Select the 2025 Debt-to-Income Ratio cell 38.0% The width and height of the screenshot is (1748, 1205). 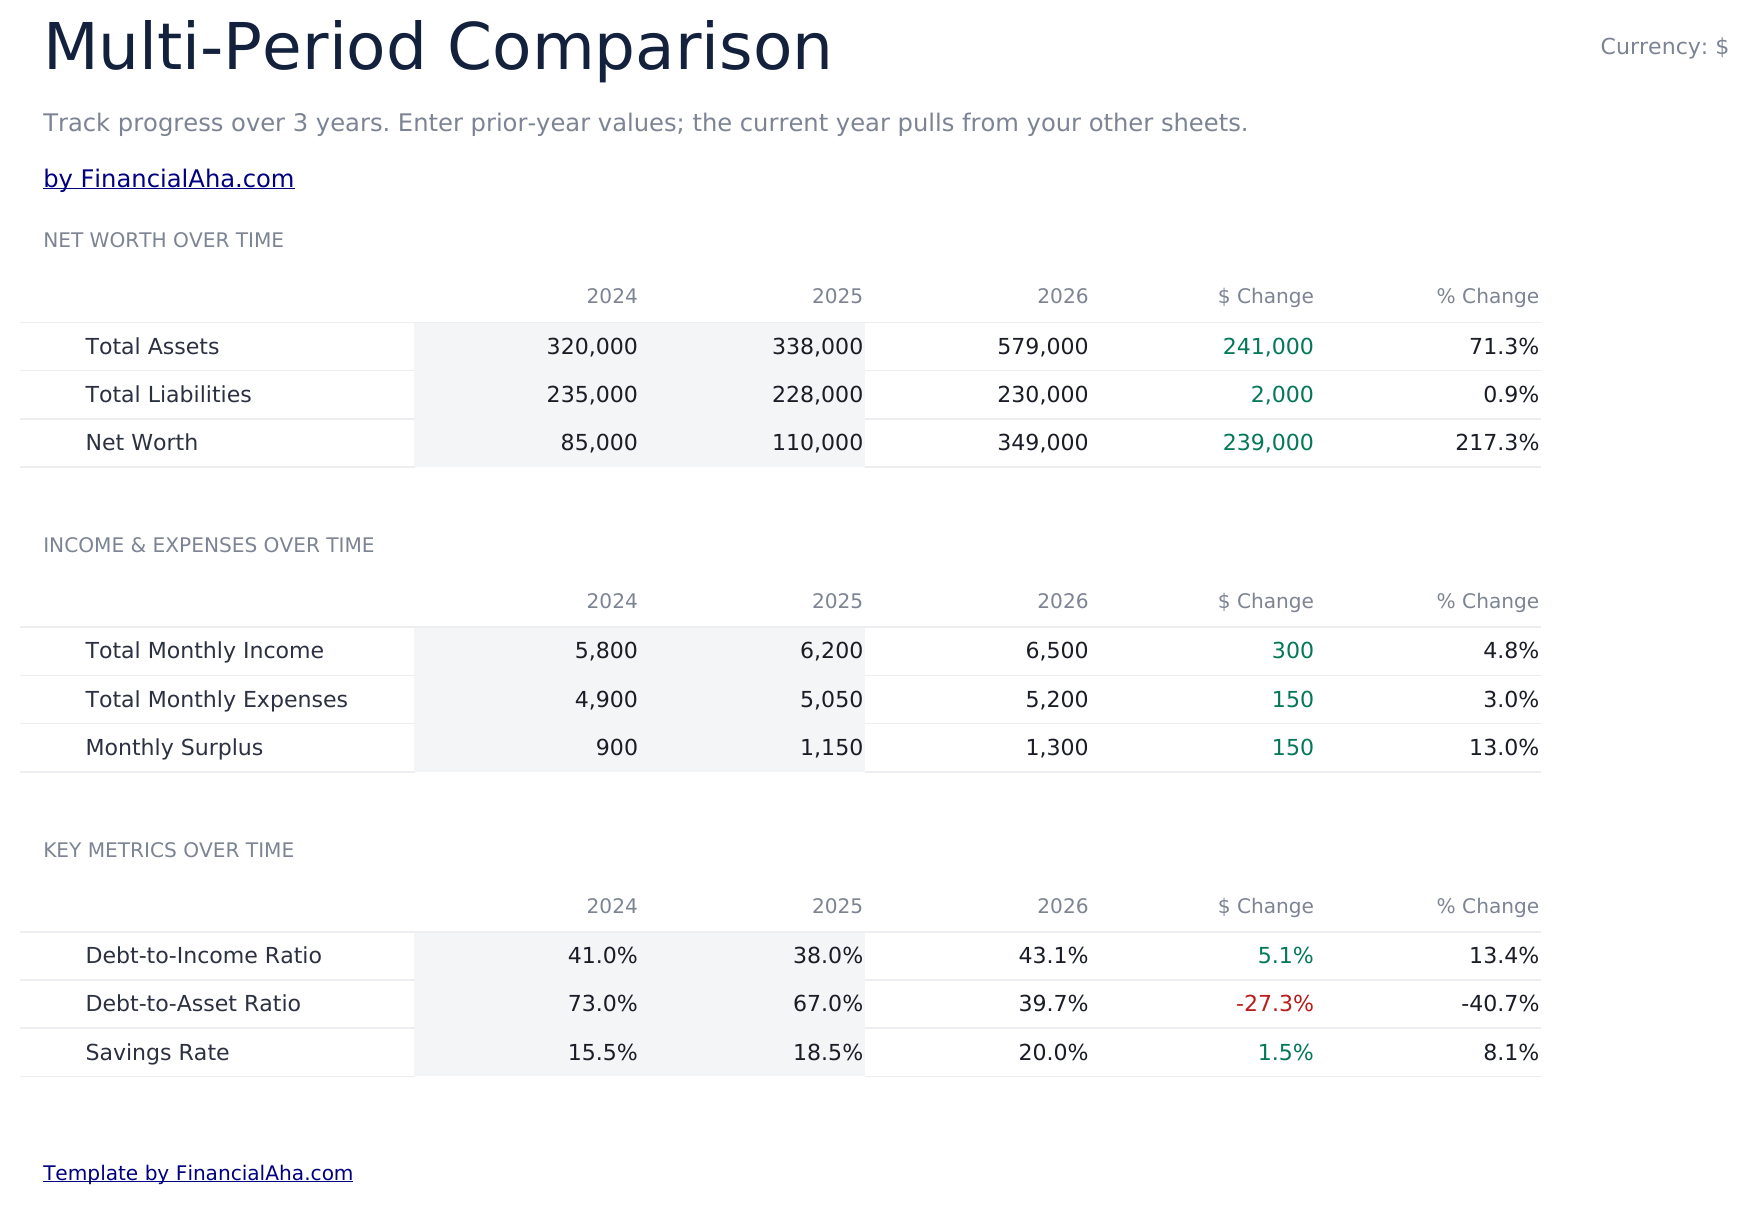(828, 956)
